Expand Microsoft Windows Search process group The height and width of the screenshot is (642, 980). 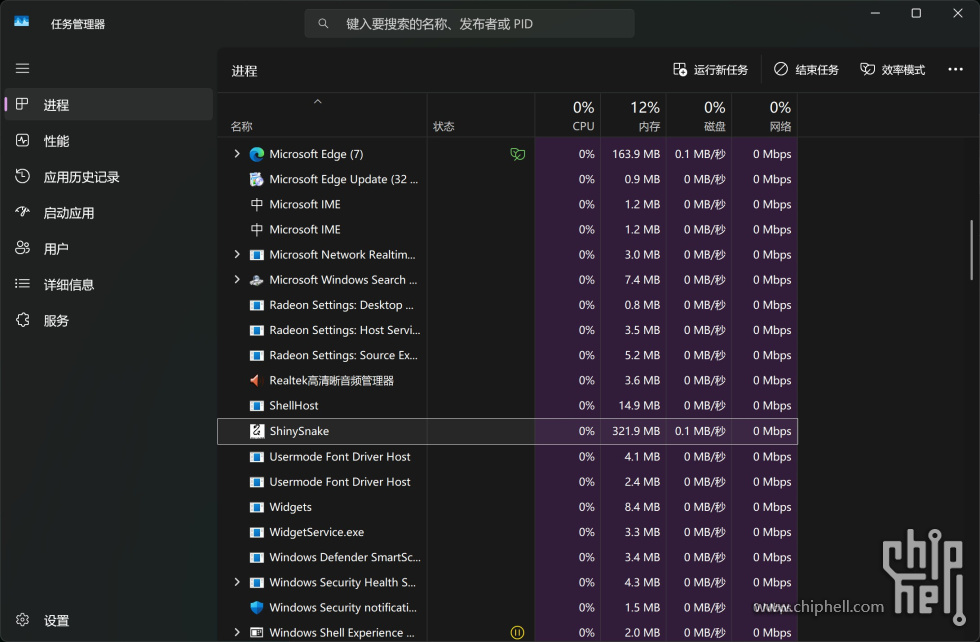pyautogui.click(x=237, y=280)
